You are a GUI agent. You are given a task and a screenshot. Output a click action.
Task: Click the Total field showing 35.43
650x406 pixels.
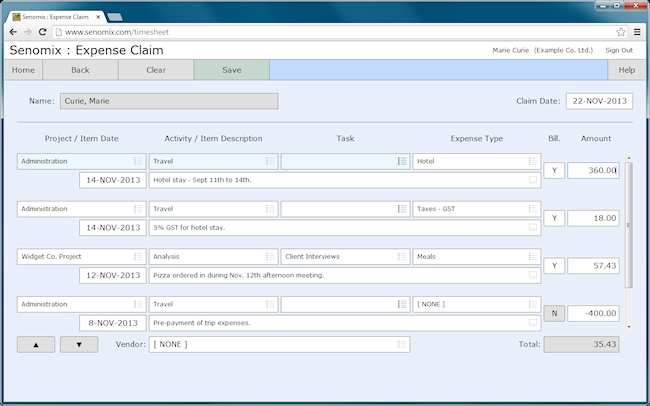(582, 344)
